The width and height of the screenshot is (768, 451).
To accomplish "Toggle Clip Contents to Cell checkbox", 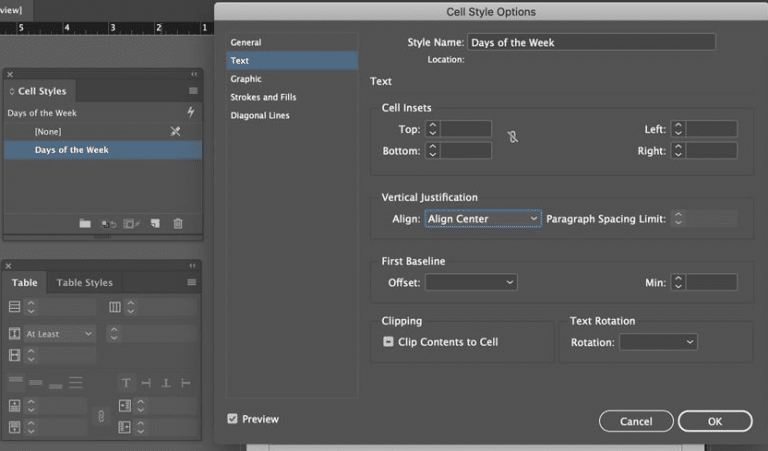I will pos(388,342).
